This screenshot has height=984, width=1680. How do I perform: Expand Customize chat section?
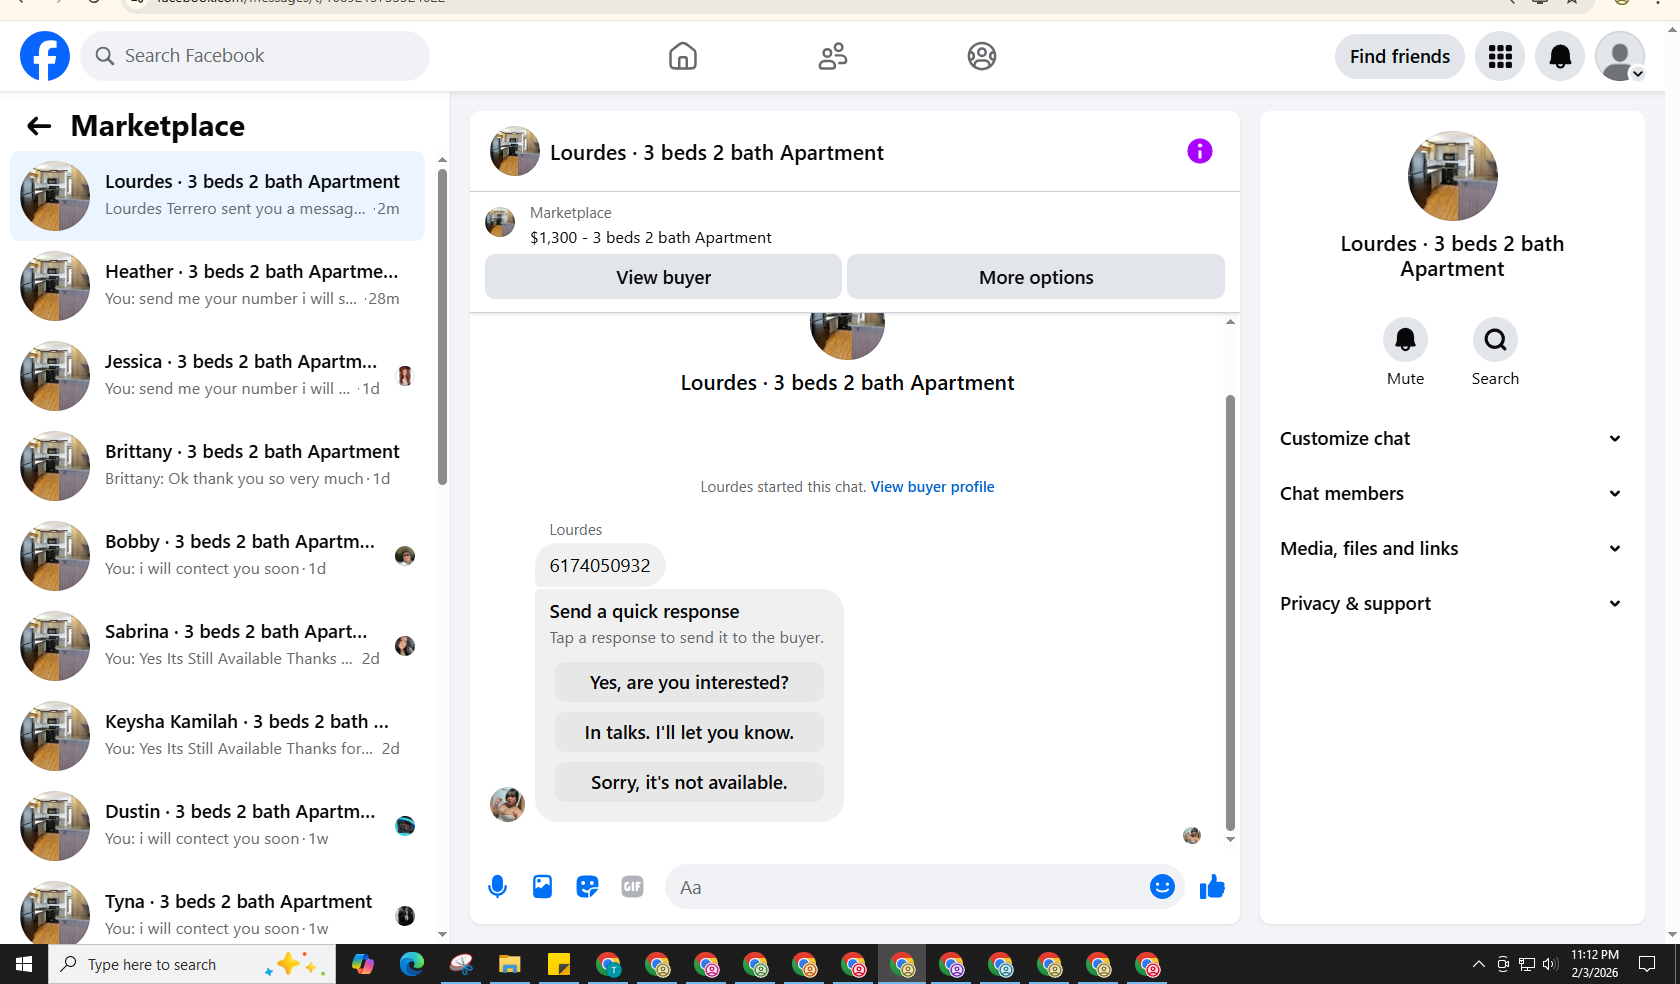coord(1452,439)
